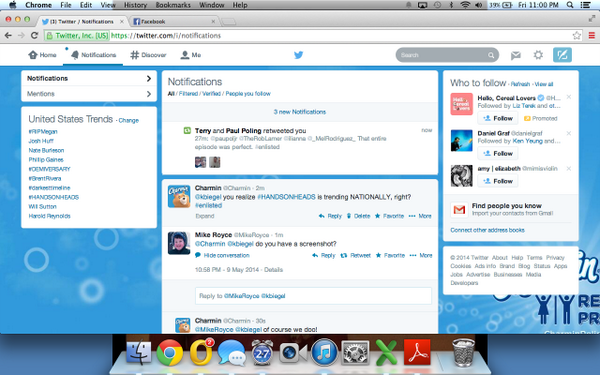
Task: Open the settings gear menu in Twitter
Action: pyautogui.click(x=538, y=55)
